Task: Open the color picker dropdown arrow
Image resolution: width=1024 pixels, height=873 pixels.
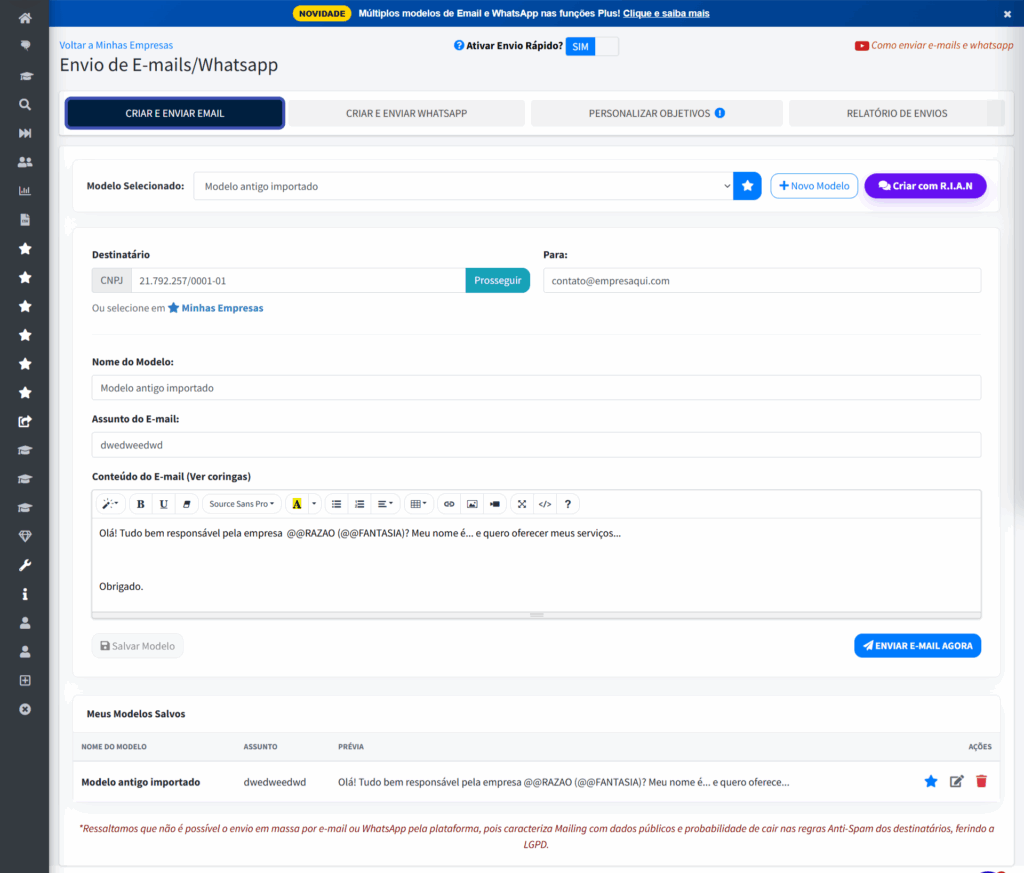Action: coord(314,504)
